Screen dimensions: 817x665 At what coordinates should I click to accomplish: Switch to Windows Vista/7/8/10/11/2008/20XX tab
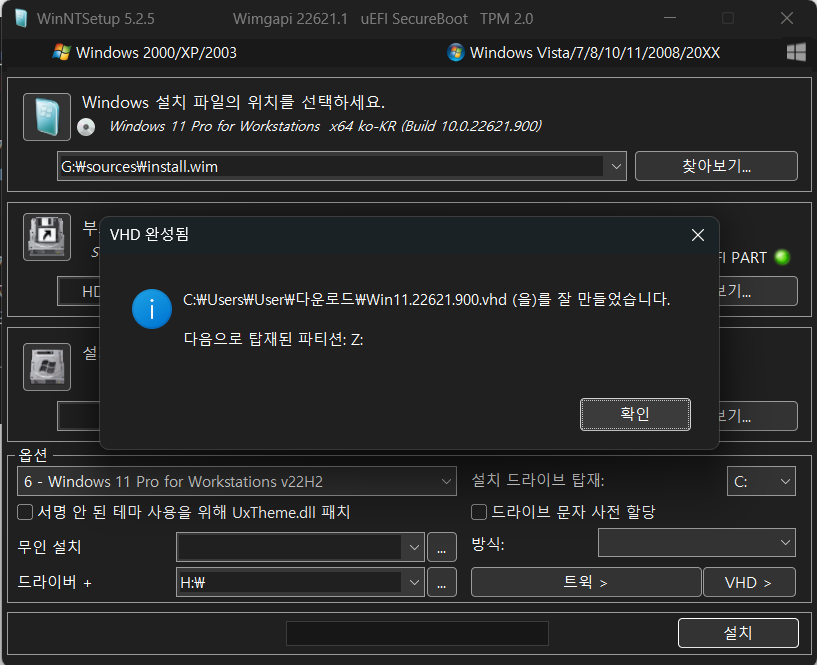point(584,52)
